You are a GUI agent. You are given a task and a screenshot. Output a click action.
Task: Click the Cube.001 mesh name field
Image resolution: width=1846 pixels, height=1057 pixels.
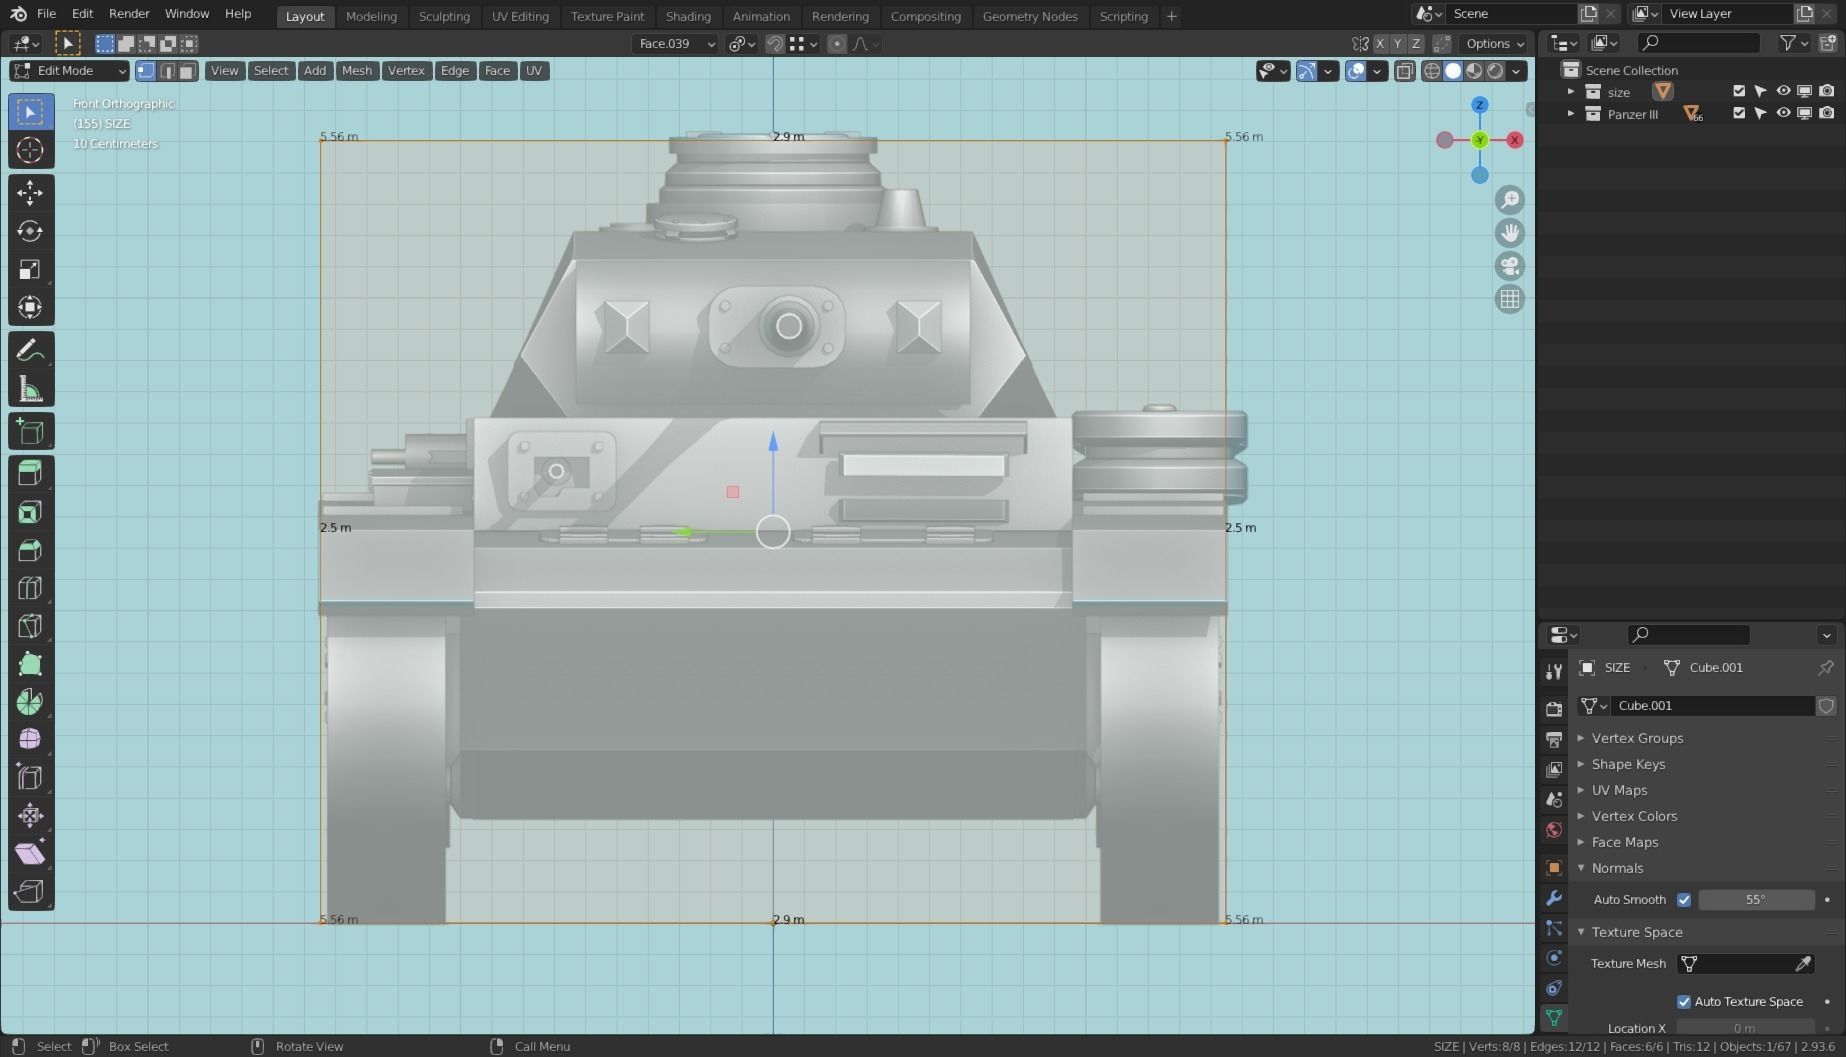pyautogui.click(x=1712, y=706)
